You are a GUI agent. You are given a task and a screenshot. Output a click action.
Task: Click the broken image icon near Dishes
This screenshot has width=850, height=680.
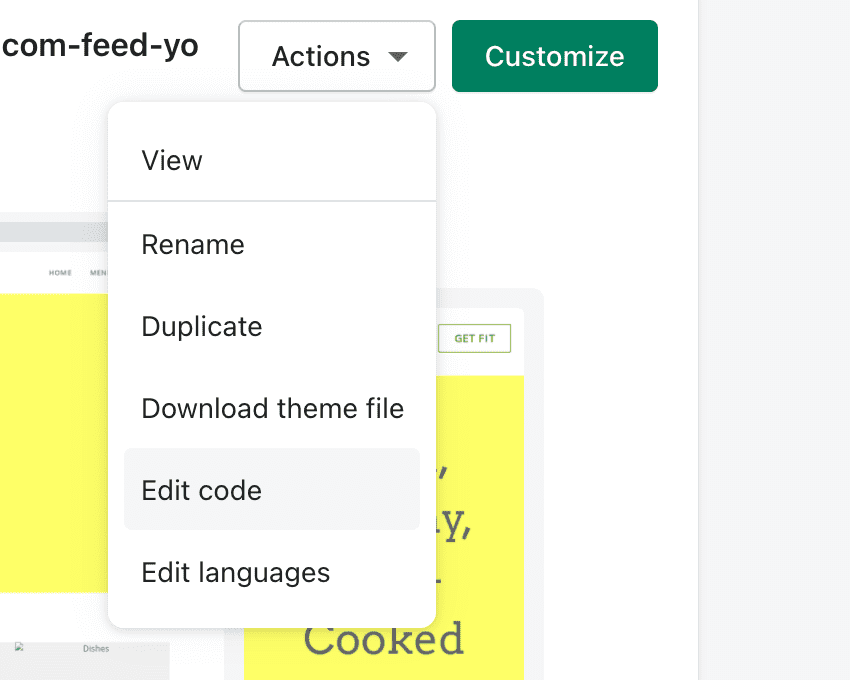coord(20,646)
